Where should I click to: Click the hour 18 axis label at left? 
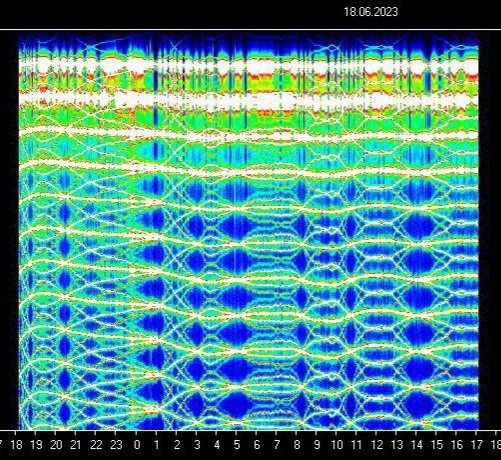click(16, 445)
